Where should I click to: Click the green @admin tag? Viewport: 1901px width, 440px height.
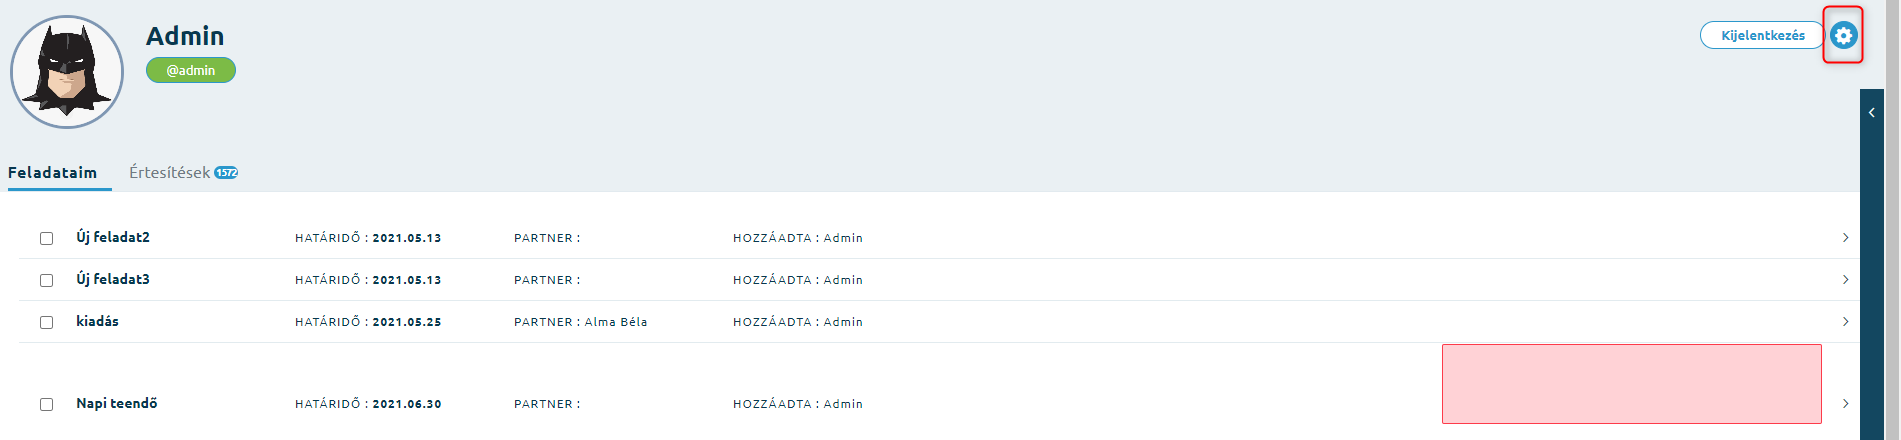click(x=191, y=70)
